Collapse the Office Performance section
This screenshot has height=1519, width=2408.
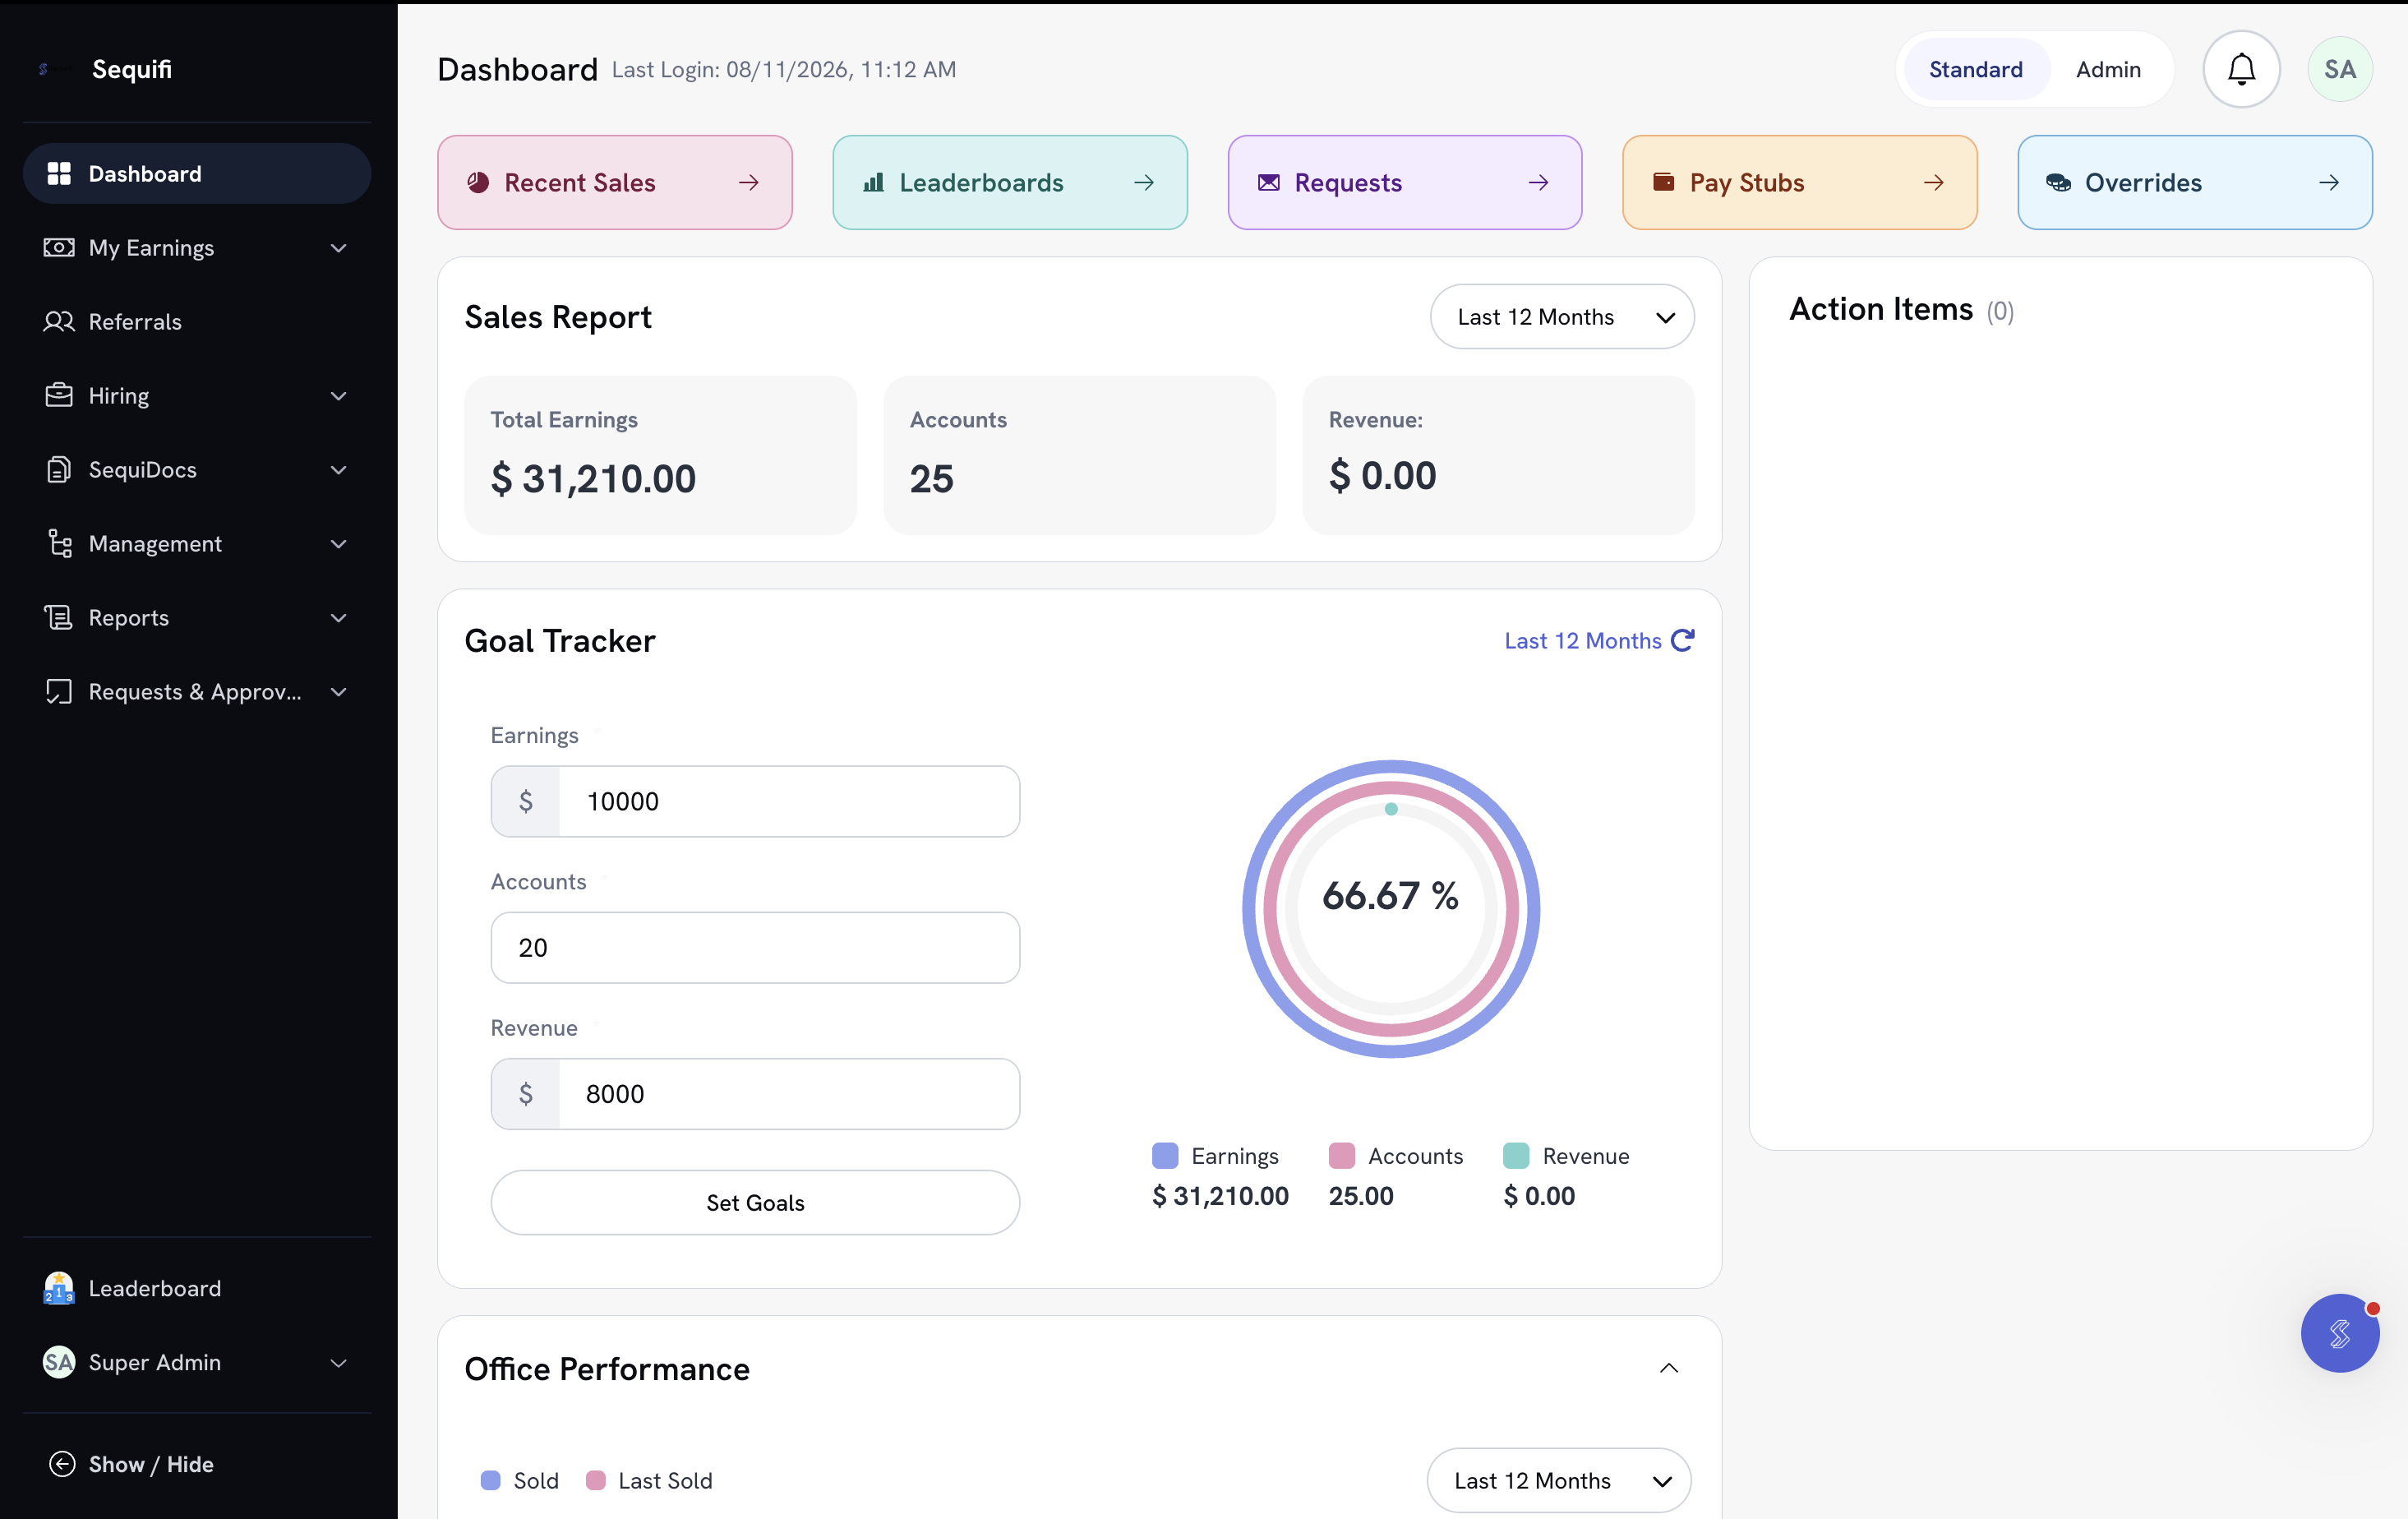pyautogui.click(x=1669, y=1368)
